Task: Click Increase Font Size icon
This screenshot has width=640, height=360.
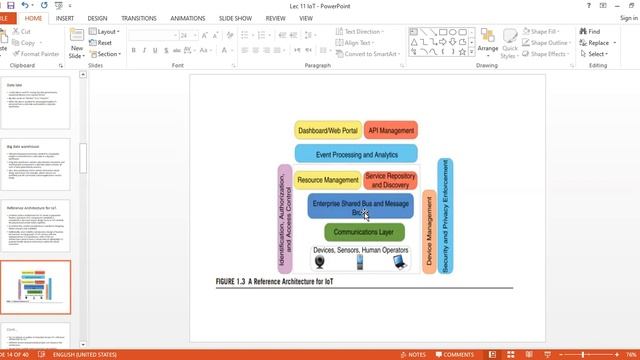Action: pyautogui.click(x=204, y=36)
